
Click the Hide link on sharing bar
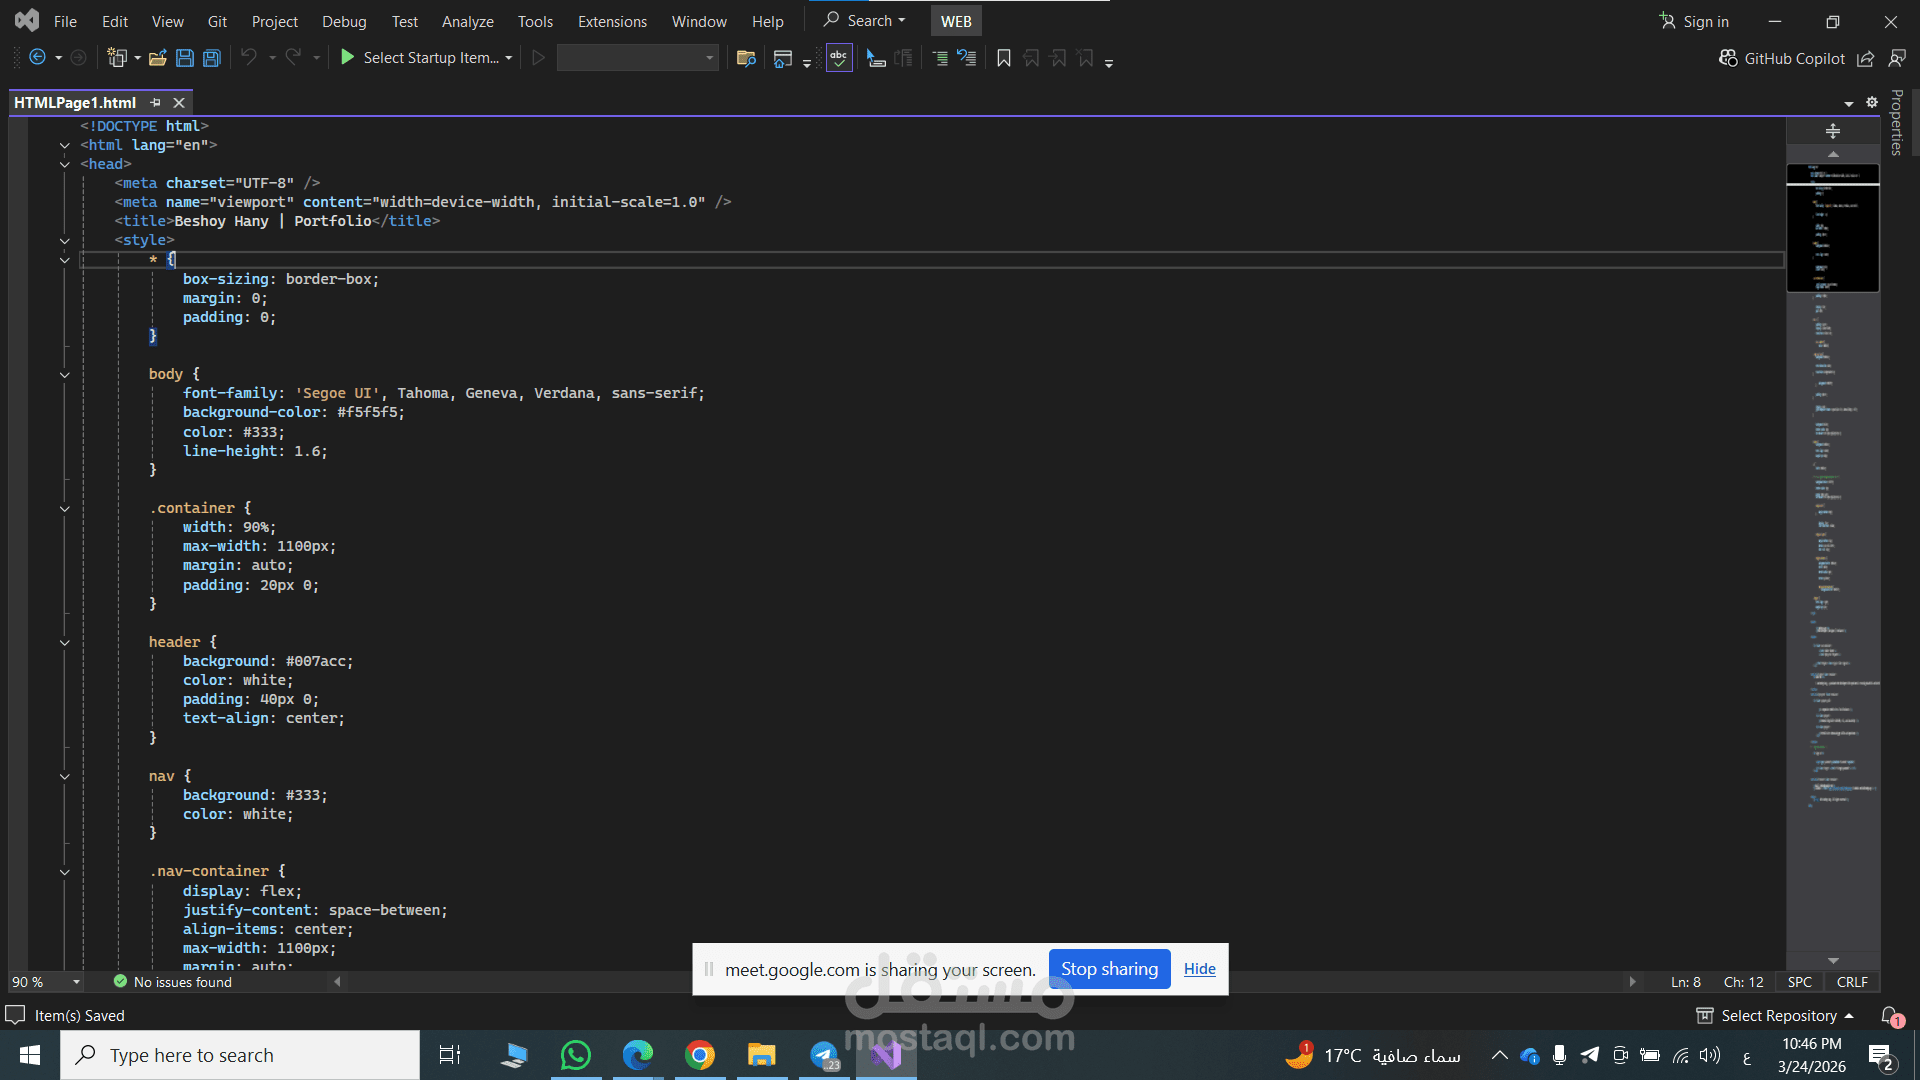(x=1199, y=969)
